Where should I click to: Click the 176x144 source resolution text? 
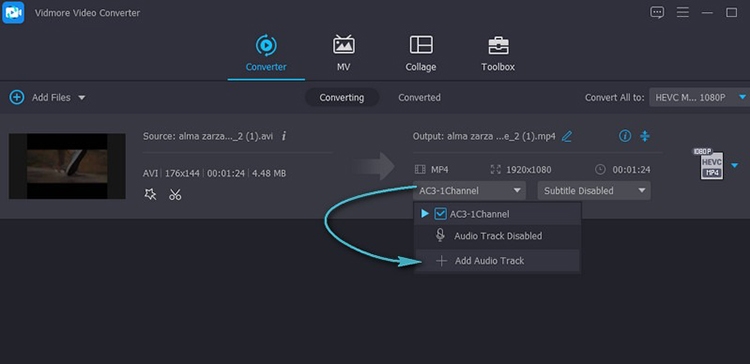182,173
